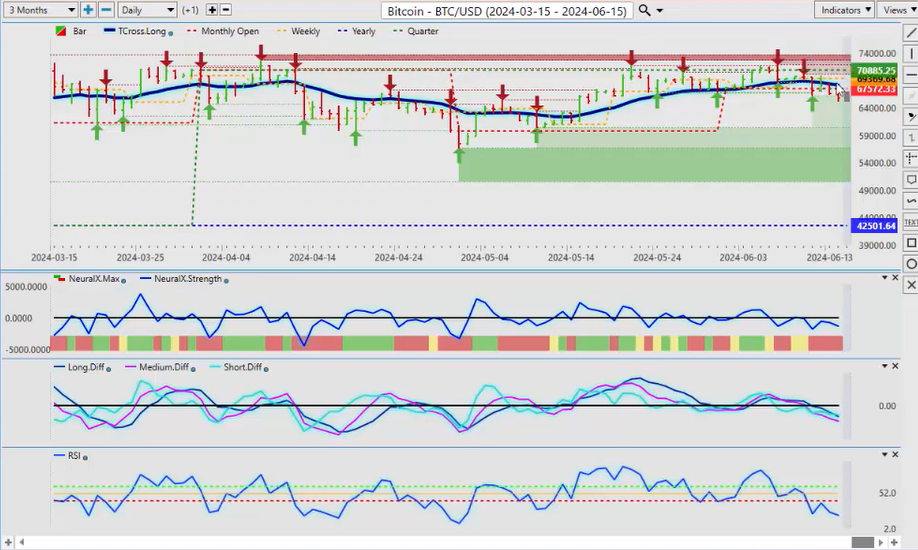Select the vertical line drawing tool
Image resolution: width=918 pixels, height=550 pixels.
[x=910, y=54]
